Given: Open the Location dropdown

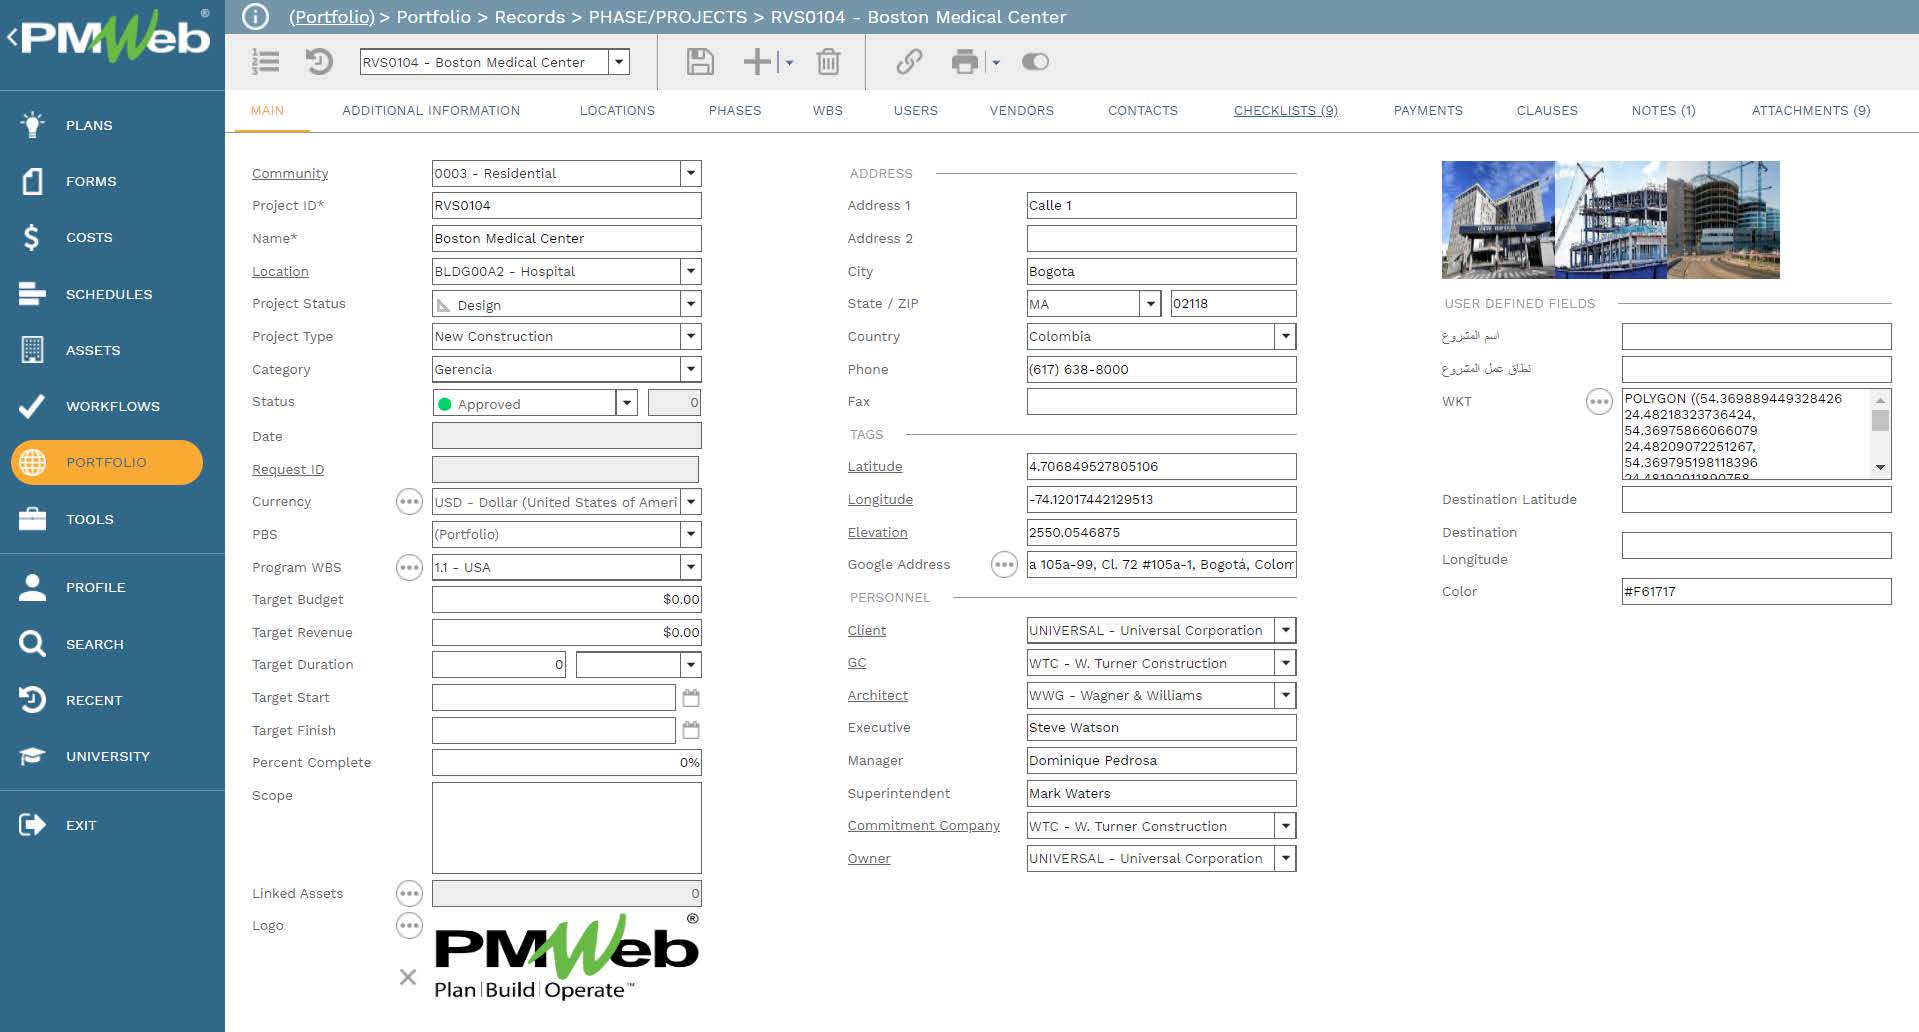Looking at the screenshot, I should click(691, 271).
